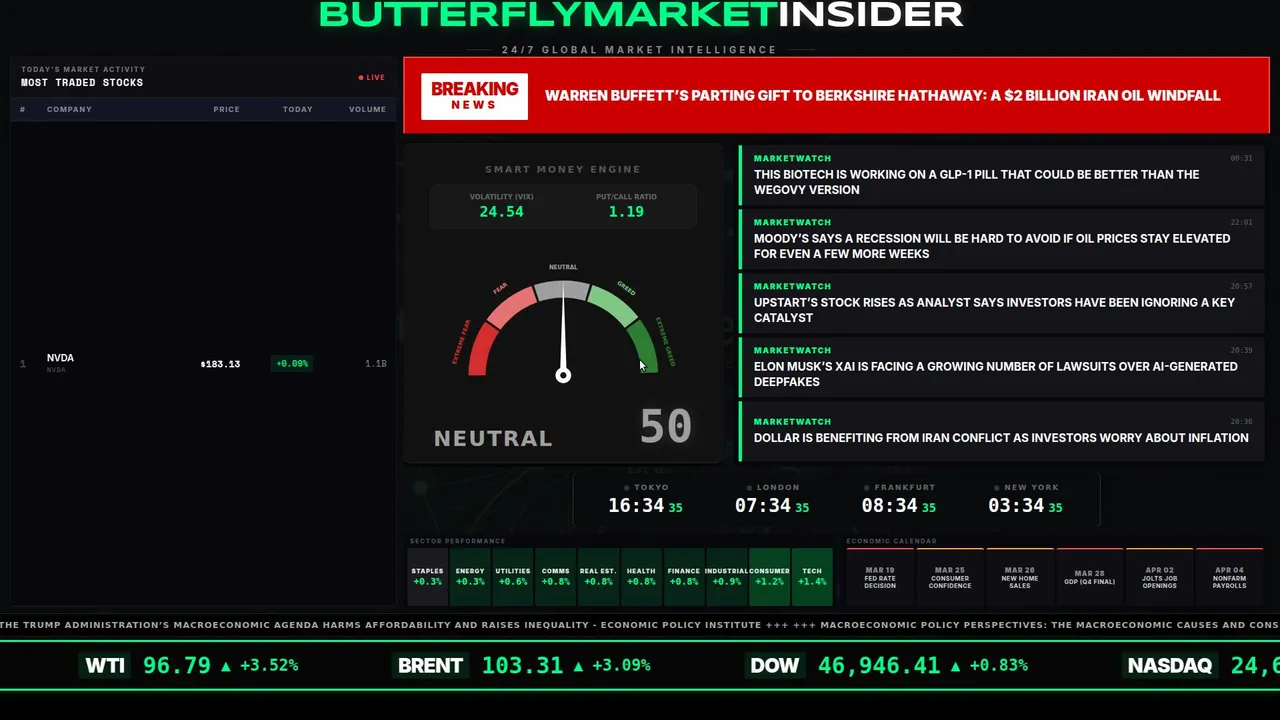1280x720 pixels.
Task: Click the Put/Call Ratio value 1.19
Action: [626, 212]
